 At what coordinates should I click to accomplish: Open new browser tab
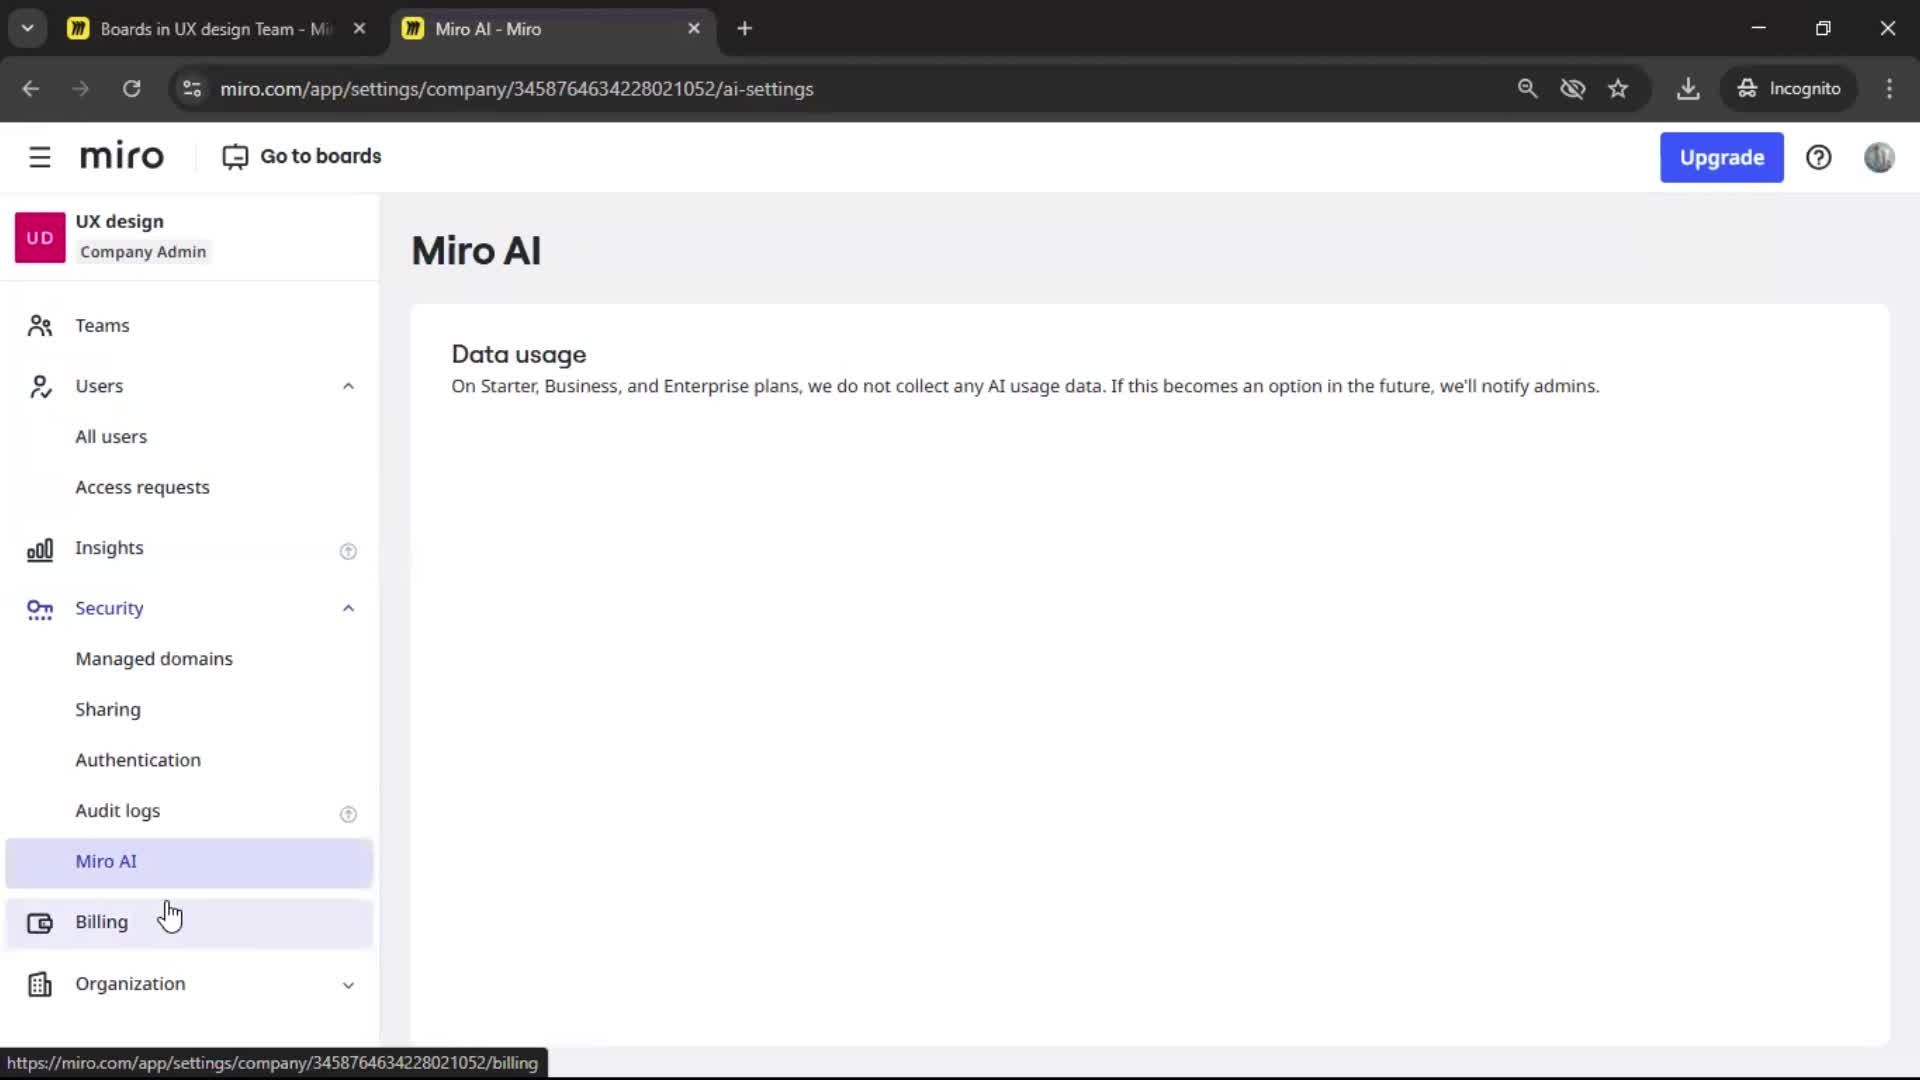(x=744, y=28)
